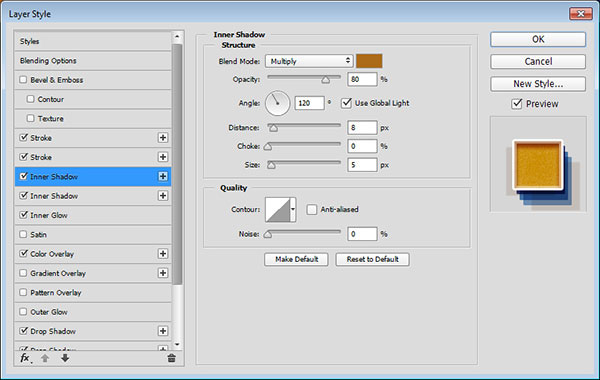Click the Size value field
Image resolution: width=600 pixels, height=380 pixels.
pyautogui.click(x=362, y=165)
